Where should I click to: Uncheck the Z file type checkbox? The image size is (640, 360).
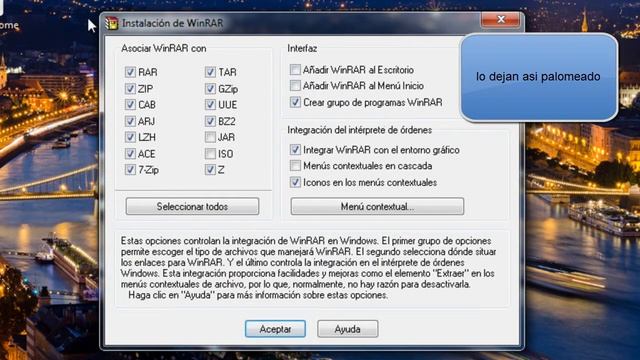210,170
